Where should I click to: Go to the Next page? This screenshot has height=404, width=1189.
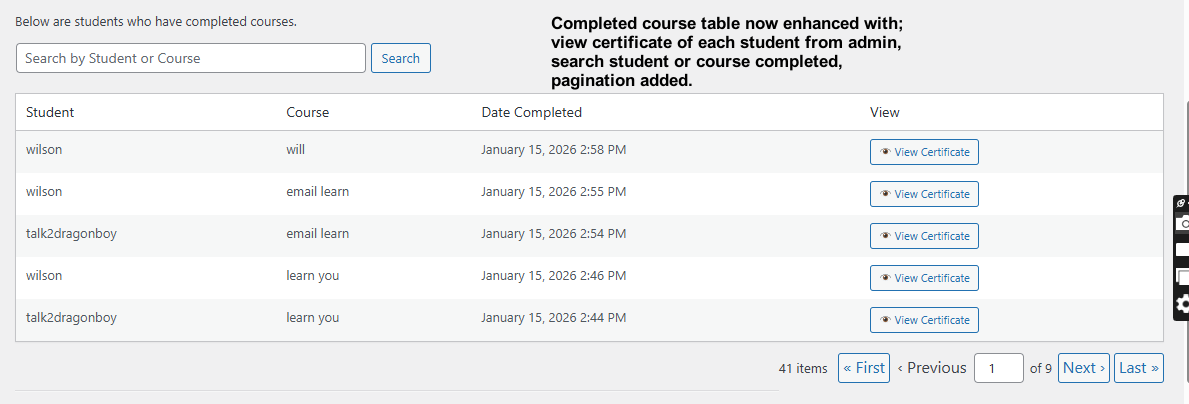click(1084, 368)
